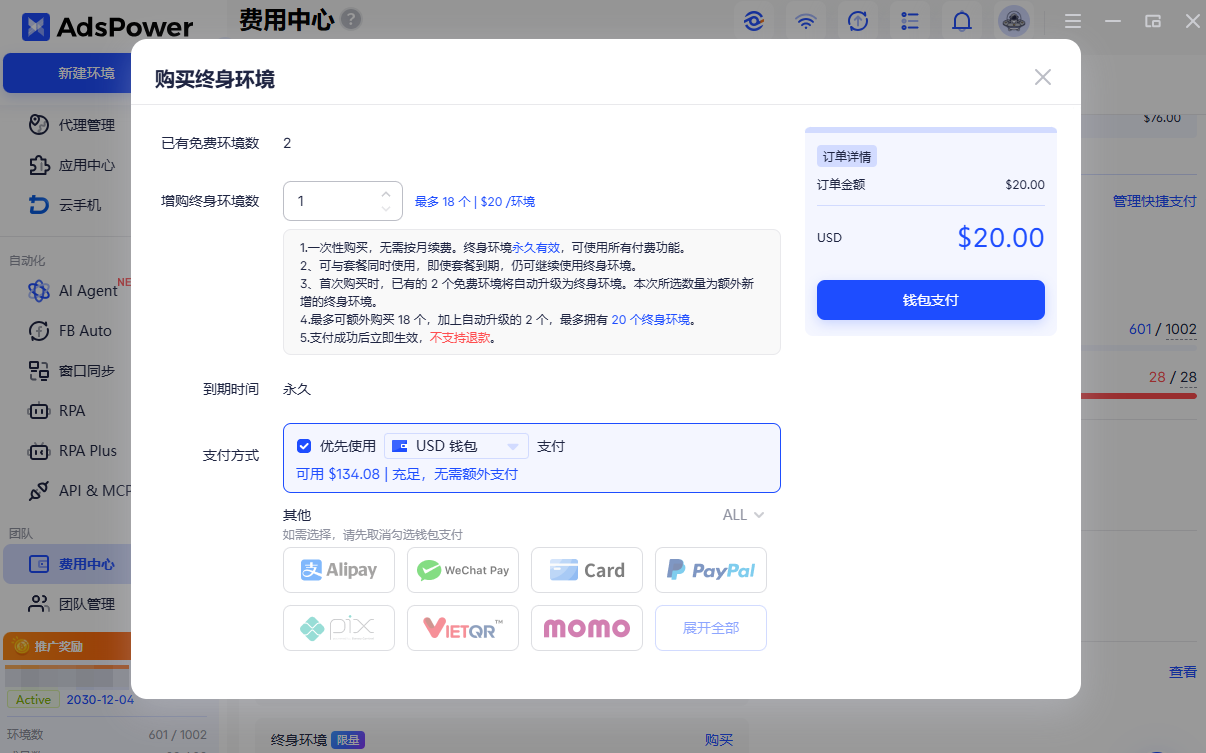Select PayPal payment method

pyautogui.click(x=711, y=570)
